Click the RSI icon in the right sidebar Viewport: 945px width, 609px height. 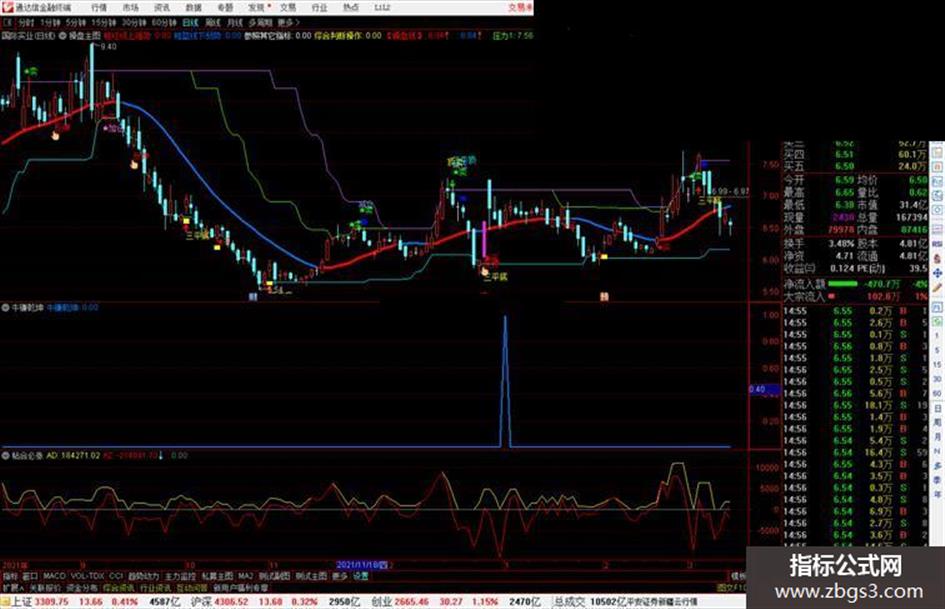coord(937,242)
